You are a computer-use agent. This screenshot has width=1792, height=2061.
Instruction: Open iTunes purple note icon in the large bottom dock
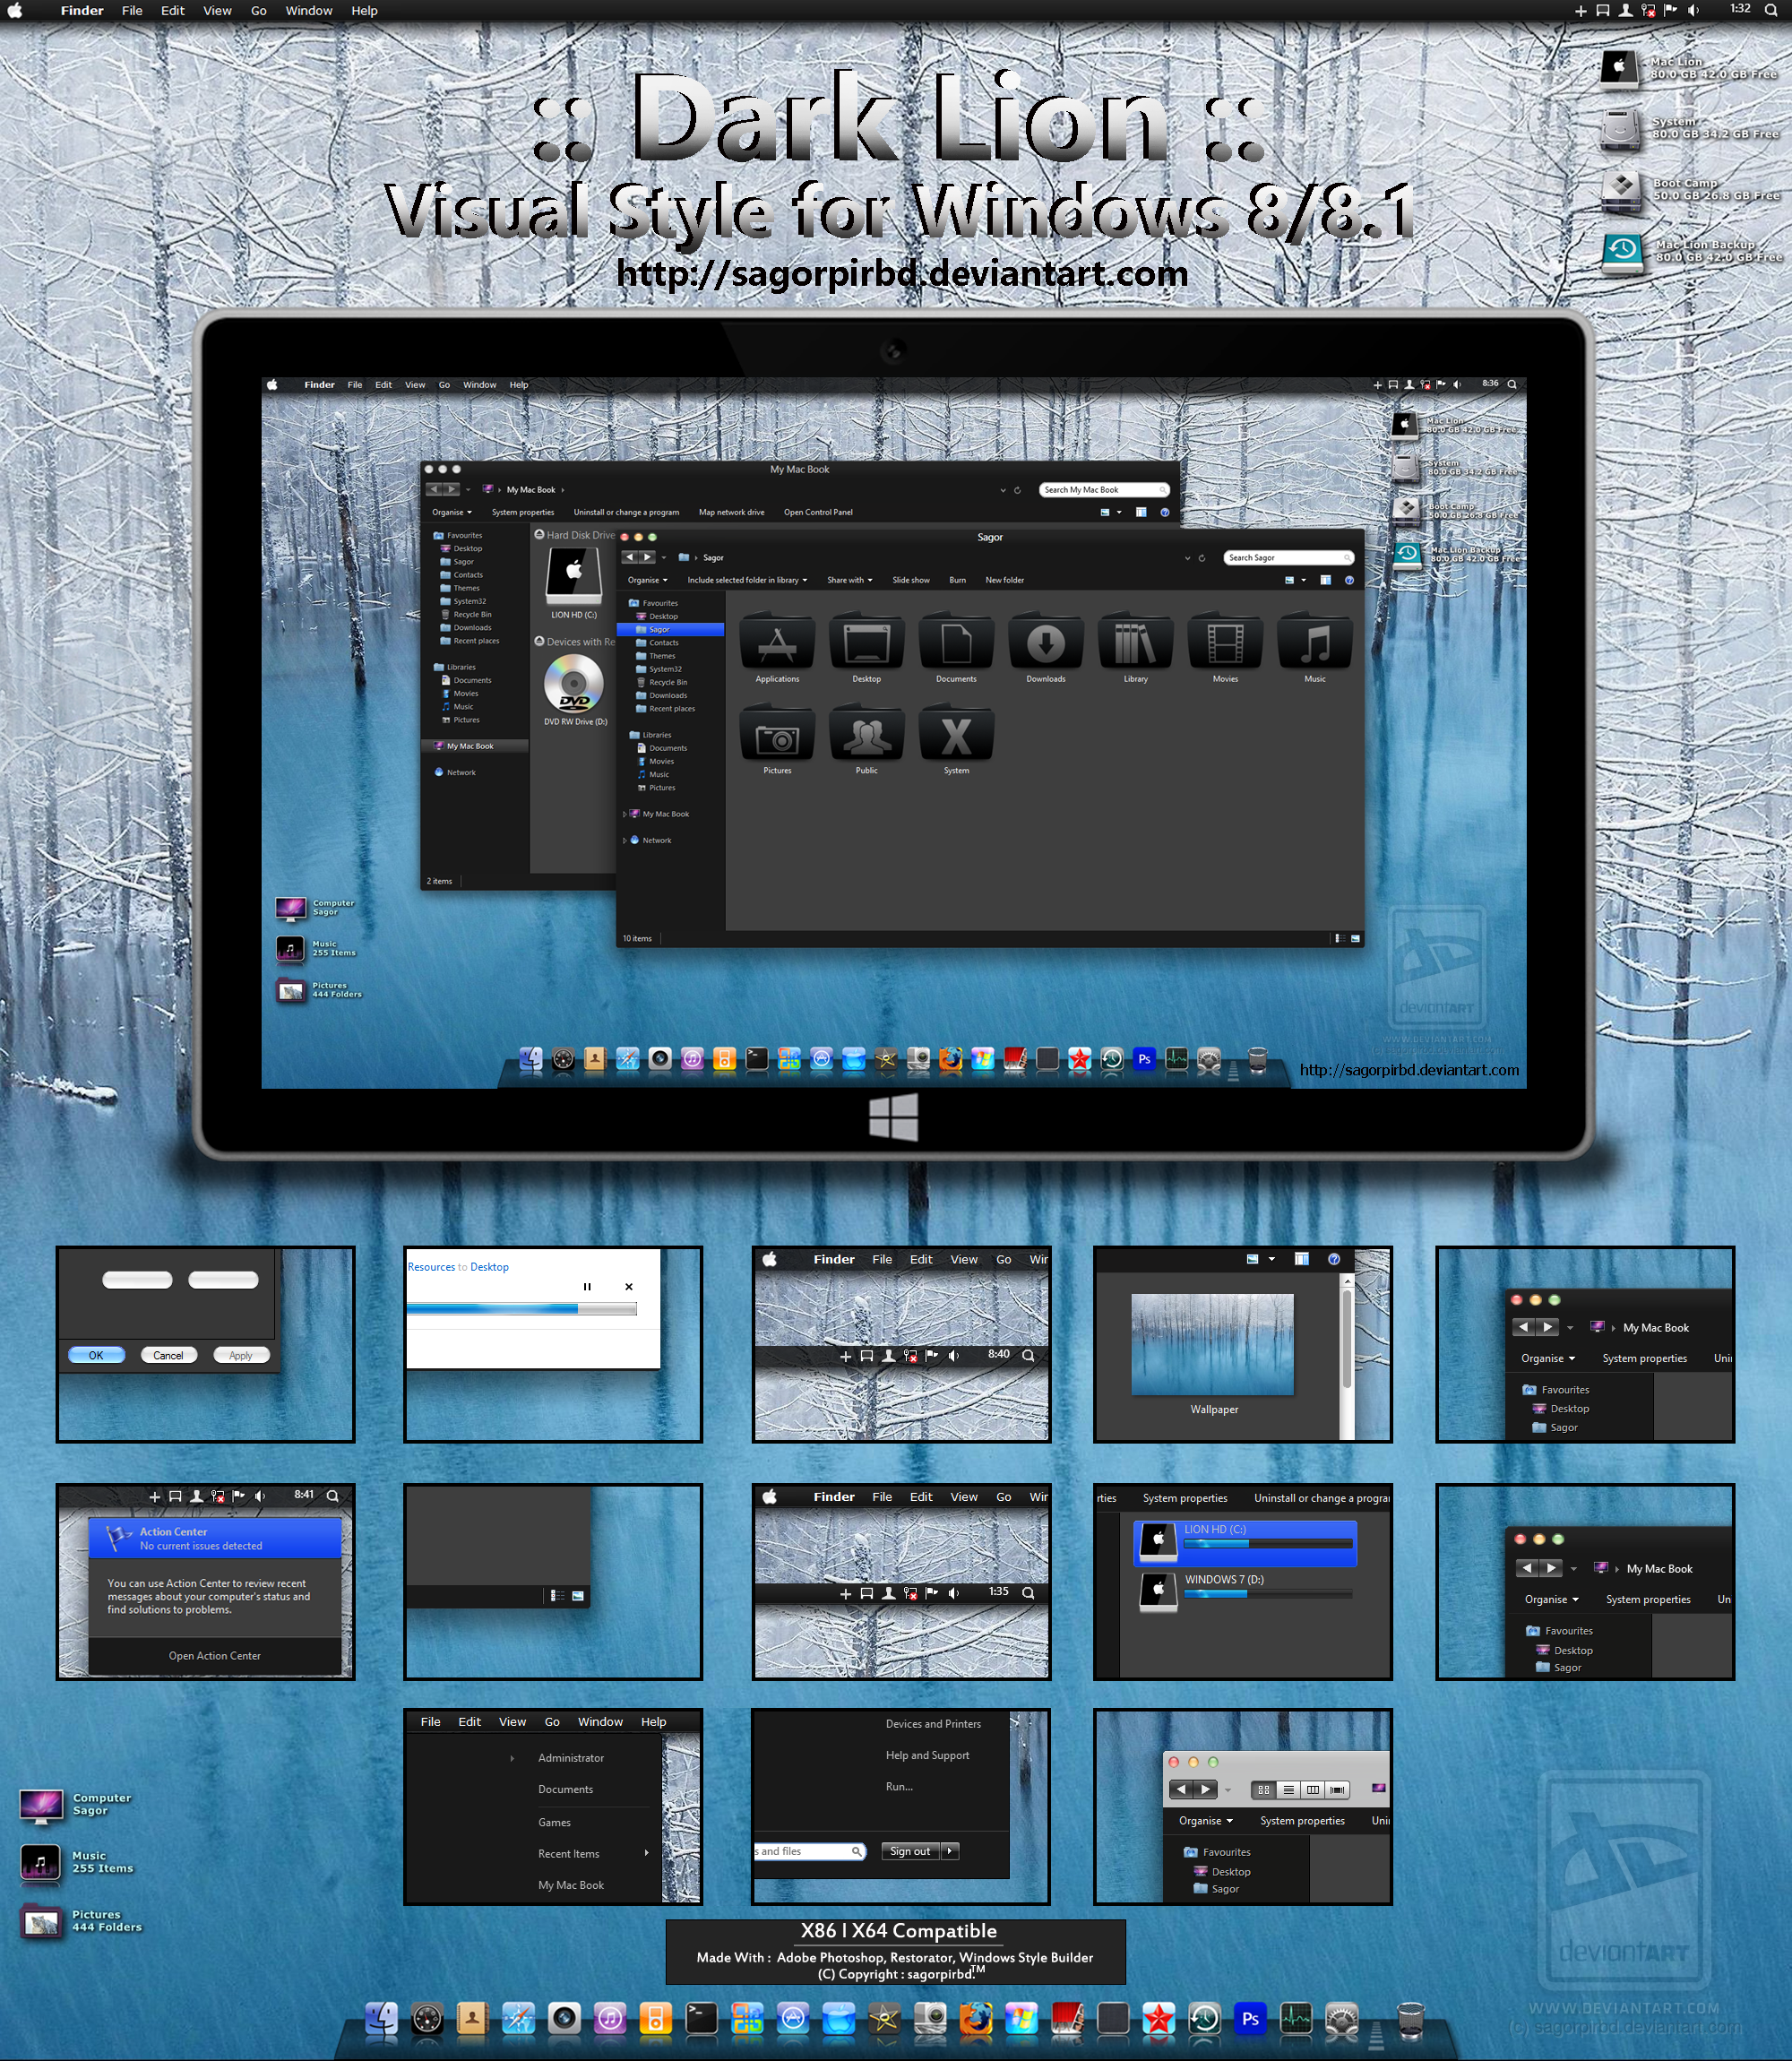(x=610, y=2019)
